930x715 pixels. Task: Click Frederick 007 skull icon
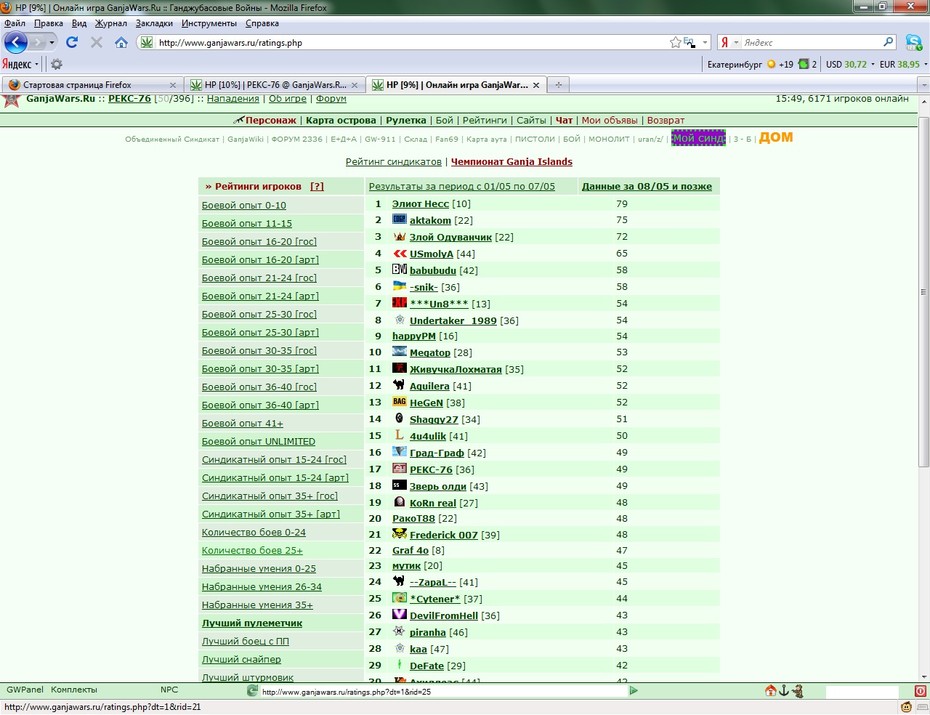pyautogui.click(x=399, y=534)
